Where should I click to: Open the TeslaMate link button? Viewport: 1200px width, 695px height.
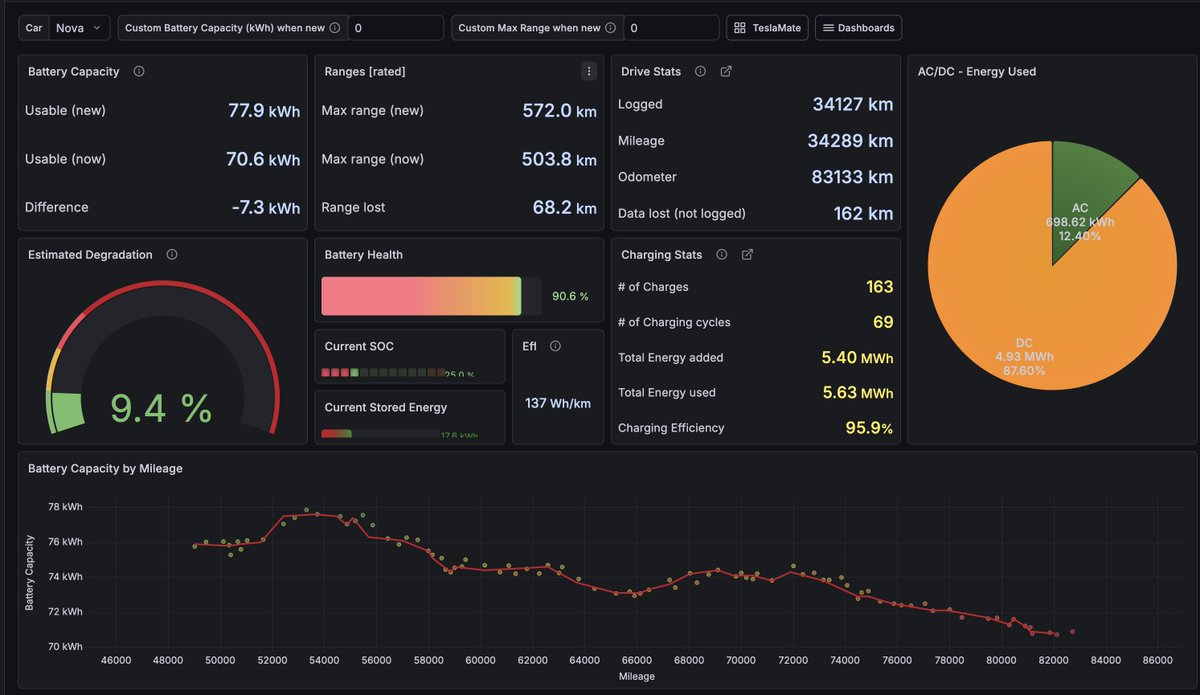[767, 28]
